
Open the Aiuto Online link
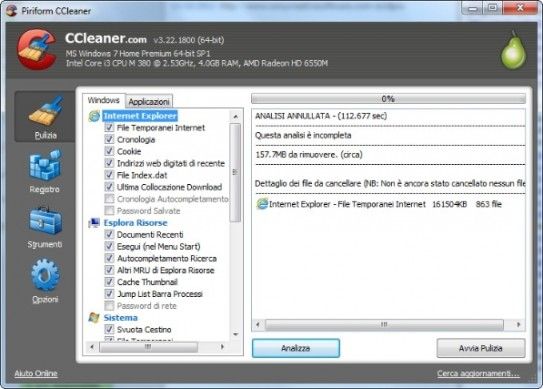pyautogui.click(x=36, y=373)
